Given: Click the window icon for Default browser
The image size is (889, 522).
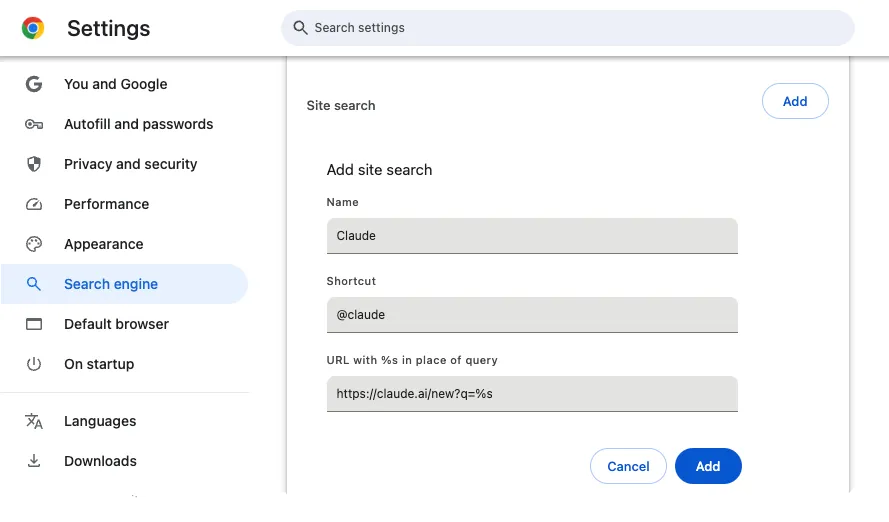Looking at the screenshot, I should [34, 324].
